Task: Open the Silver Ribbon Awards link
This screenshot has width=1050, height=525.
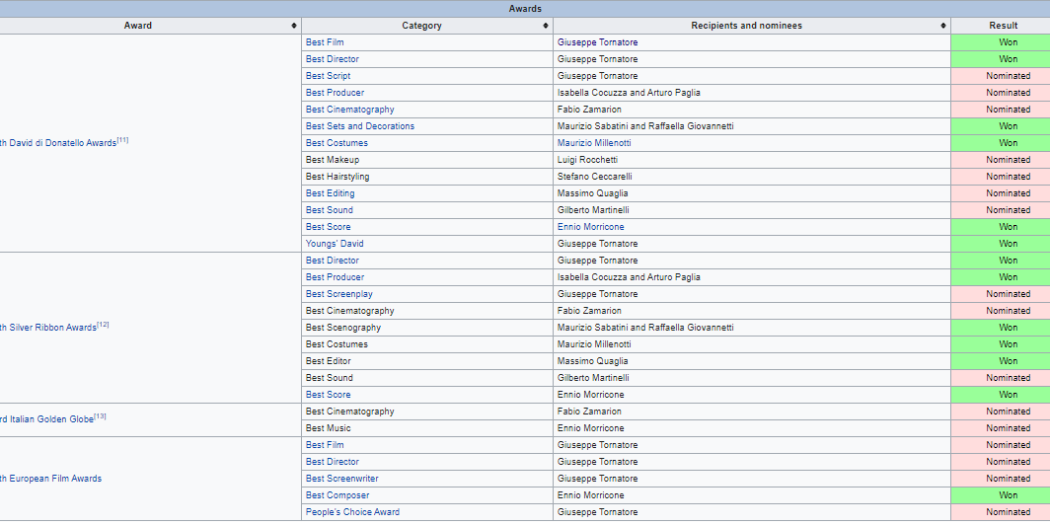Action: point(48,327)
